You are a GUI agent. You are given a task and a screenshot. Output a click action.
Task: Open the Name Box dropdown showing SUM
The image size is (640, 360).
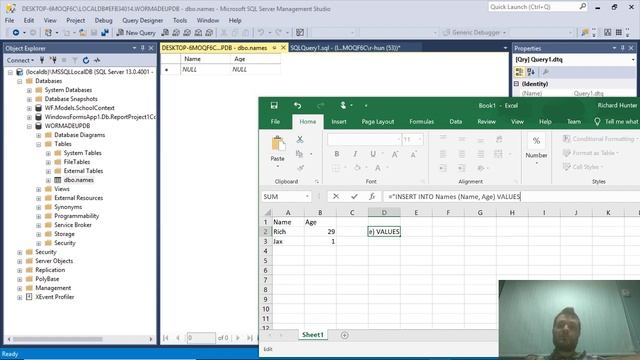pyautogui.click(x=307, y=197)
